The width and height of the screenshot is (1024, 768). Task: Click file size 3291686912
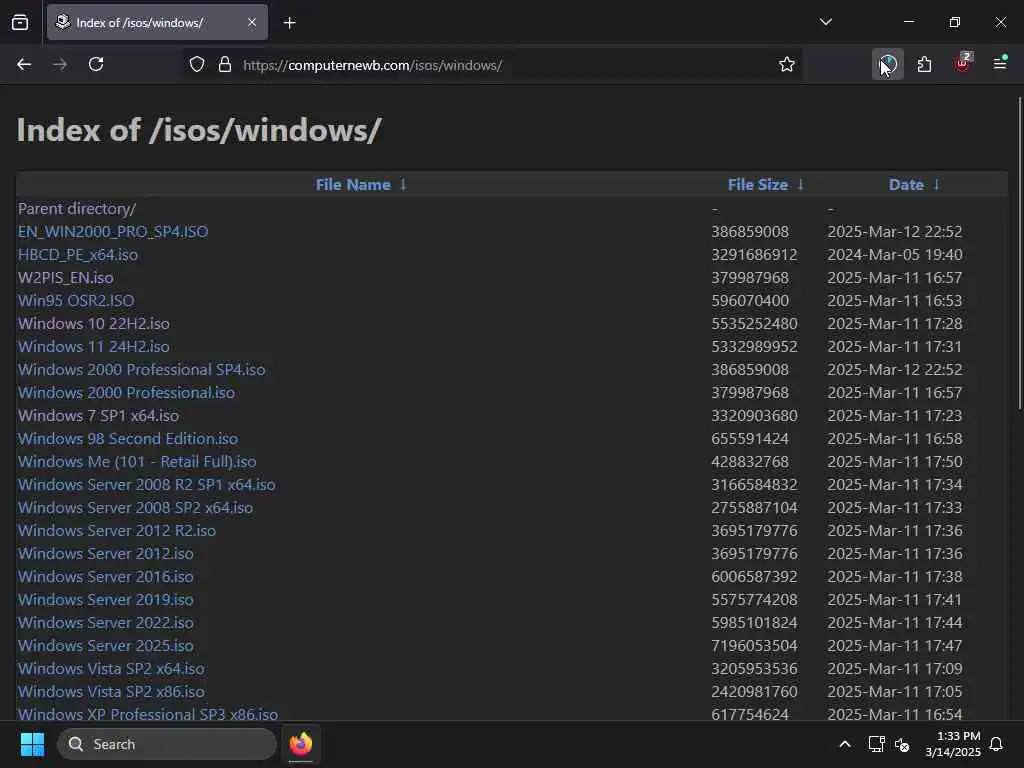(x=754, y=255)
